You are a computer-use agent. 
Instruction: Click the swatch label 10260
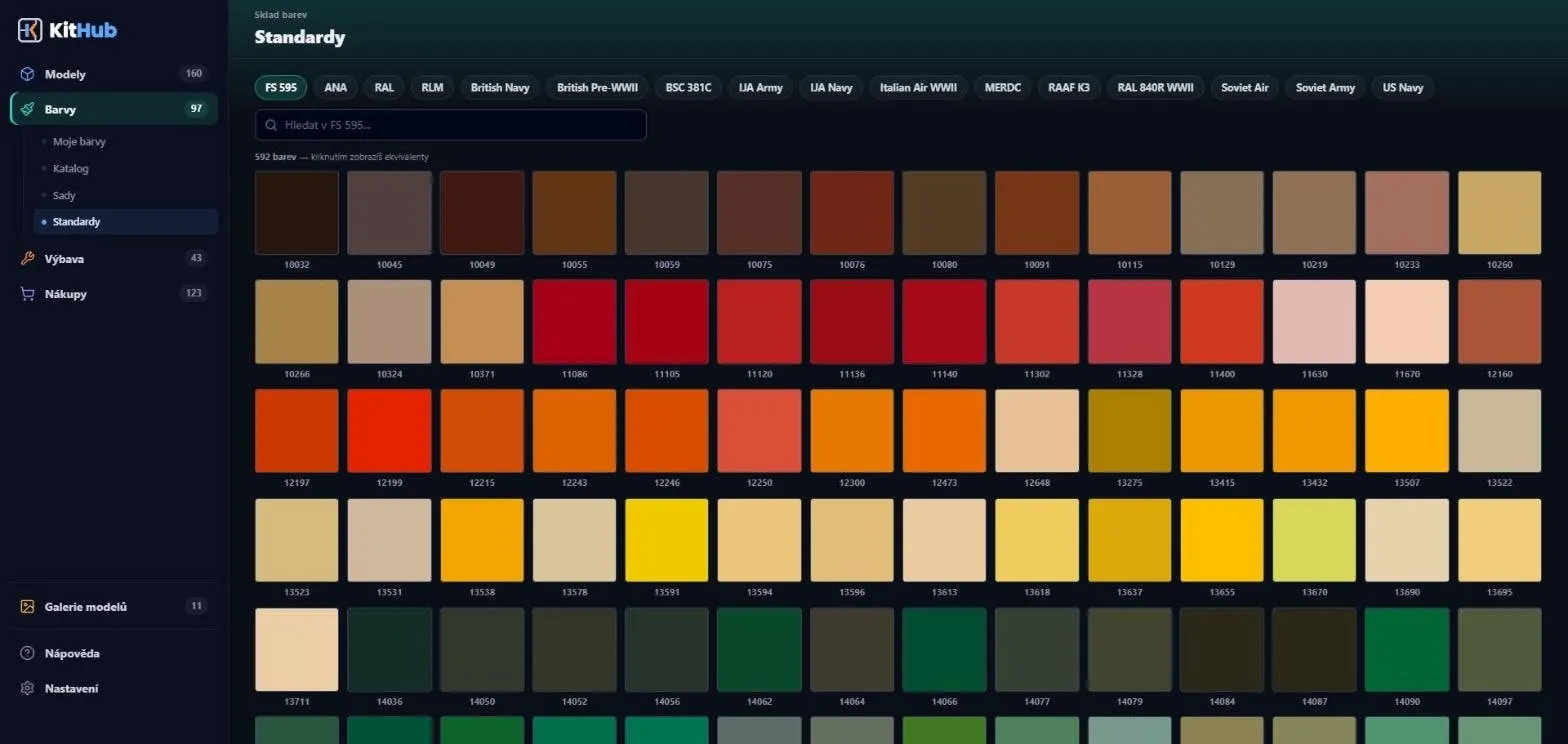pos(1500,265)
